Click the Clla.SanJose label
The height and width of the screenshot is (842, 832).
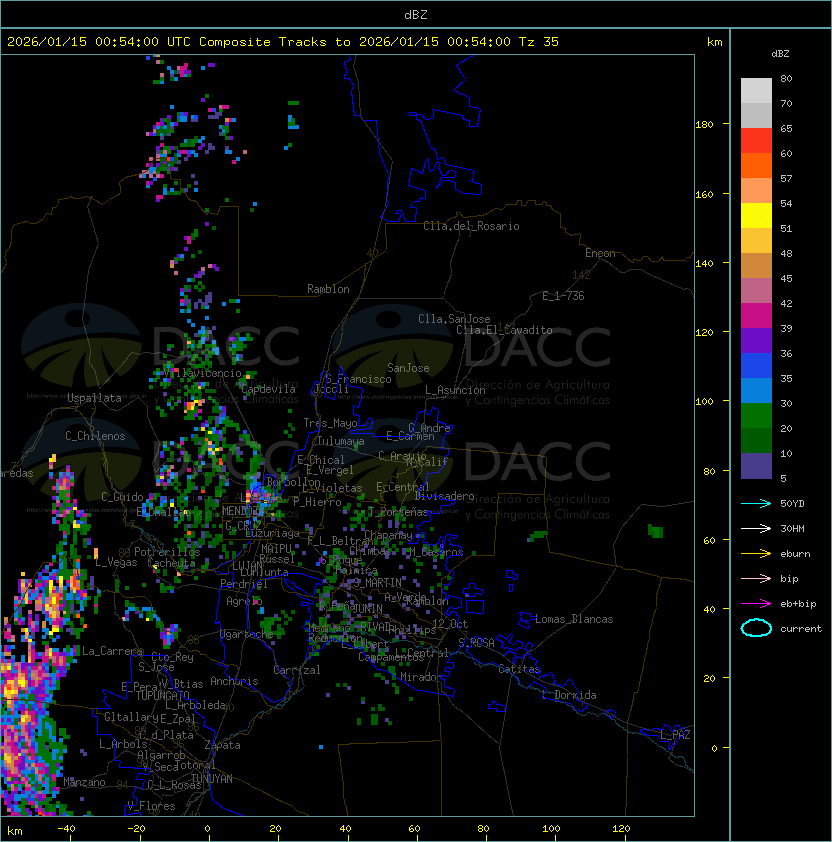click(454, 319)
